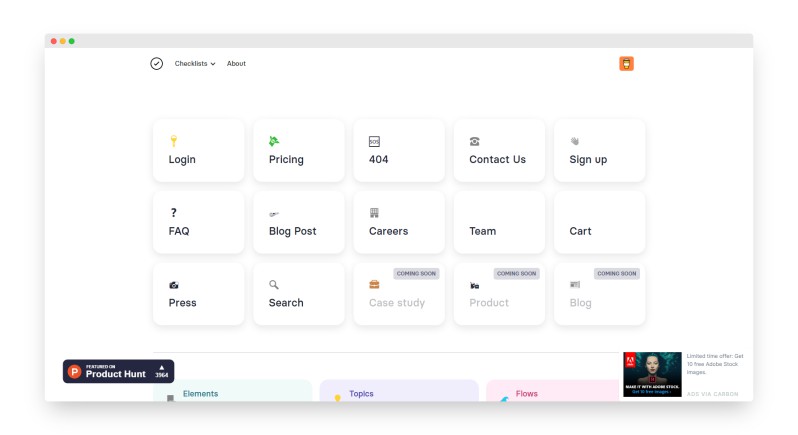Go to the About page
The width and height of the screenshot is (798, 435).
[x=236, y=64]
